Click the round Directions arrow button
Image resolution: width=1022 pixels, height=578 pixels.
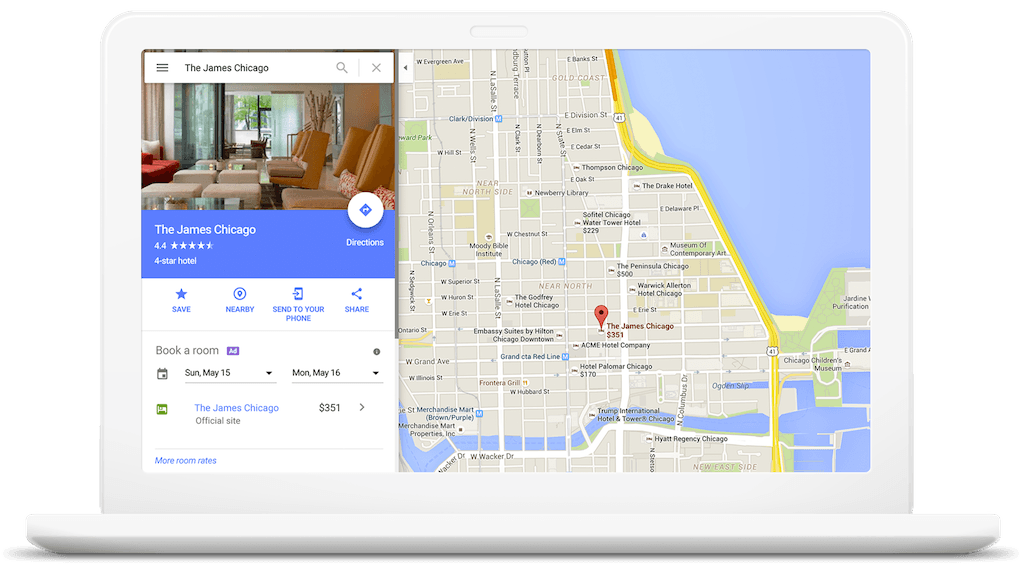pyautogui.click(x=365, y=210)
